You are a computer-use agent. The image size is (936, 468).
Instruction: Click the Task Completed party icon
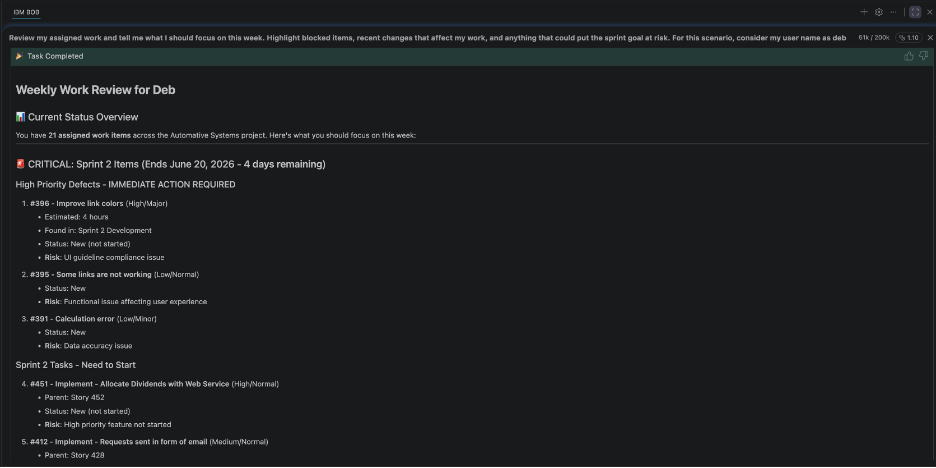click(x=19, y=56)
